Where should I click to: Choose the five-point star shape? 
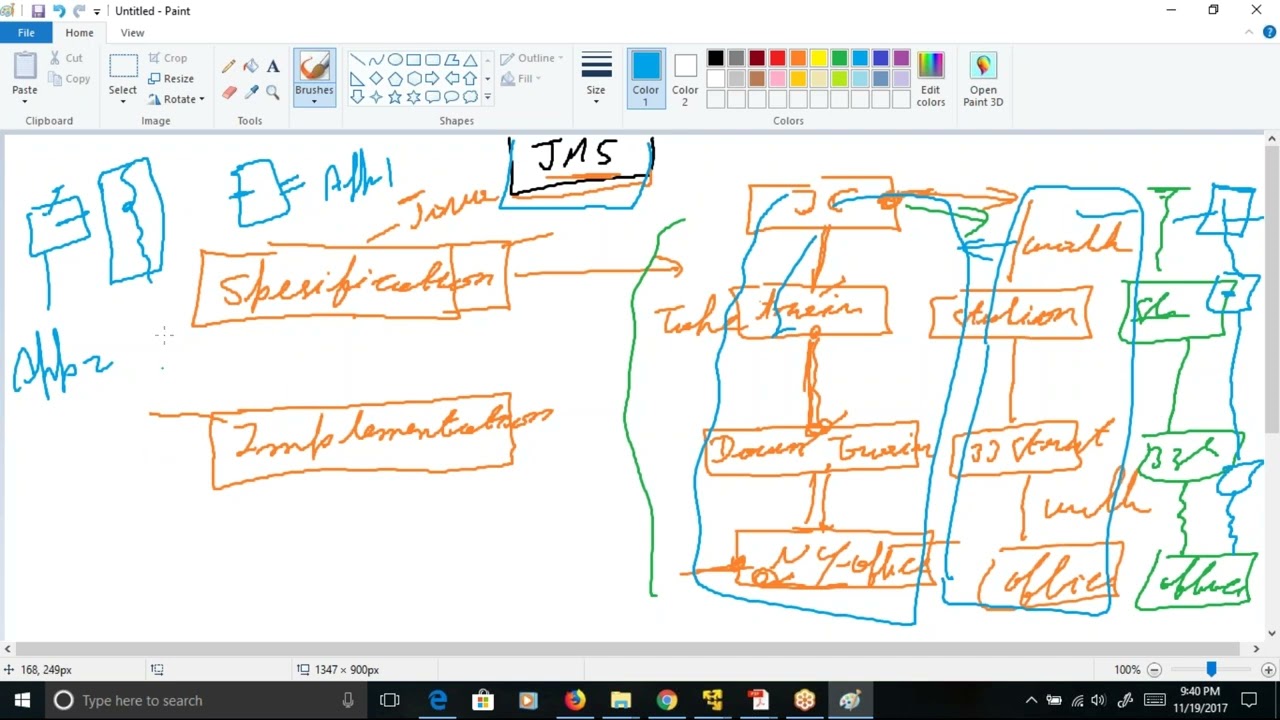point(395,97)
